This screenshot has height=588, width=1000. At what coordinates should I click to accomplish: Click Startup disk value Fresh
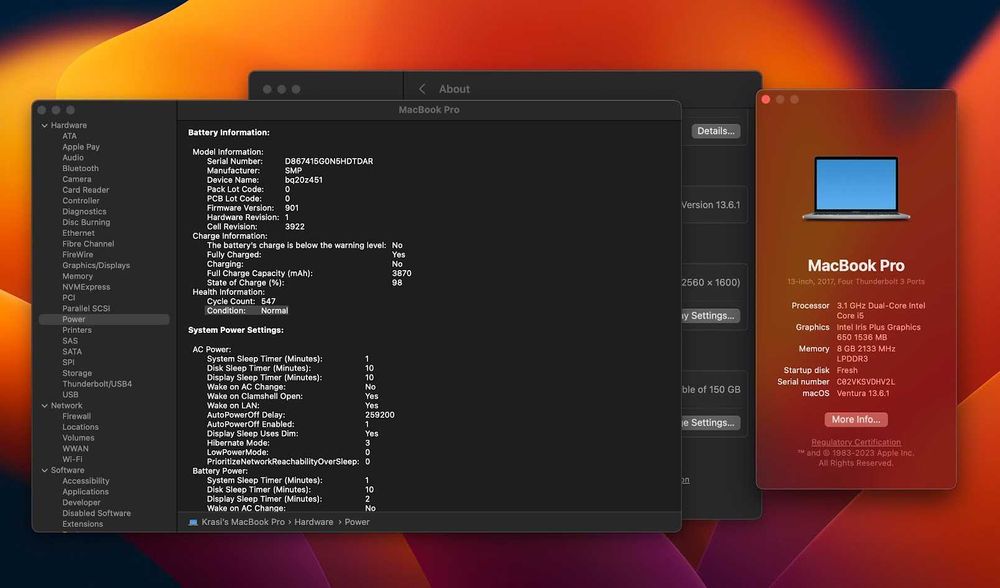point(847,371)
